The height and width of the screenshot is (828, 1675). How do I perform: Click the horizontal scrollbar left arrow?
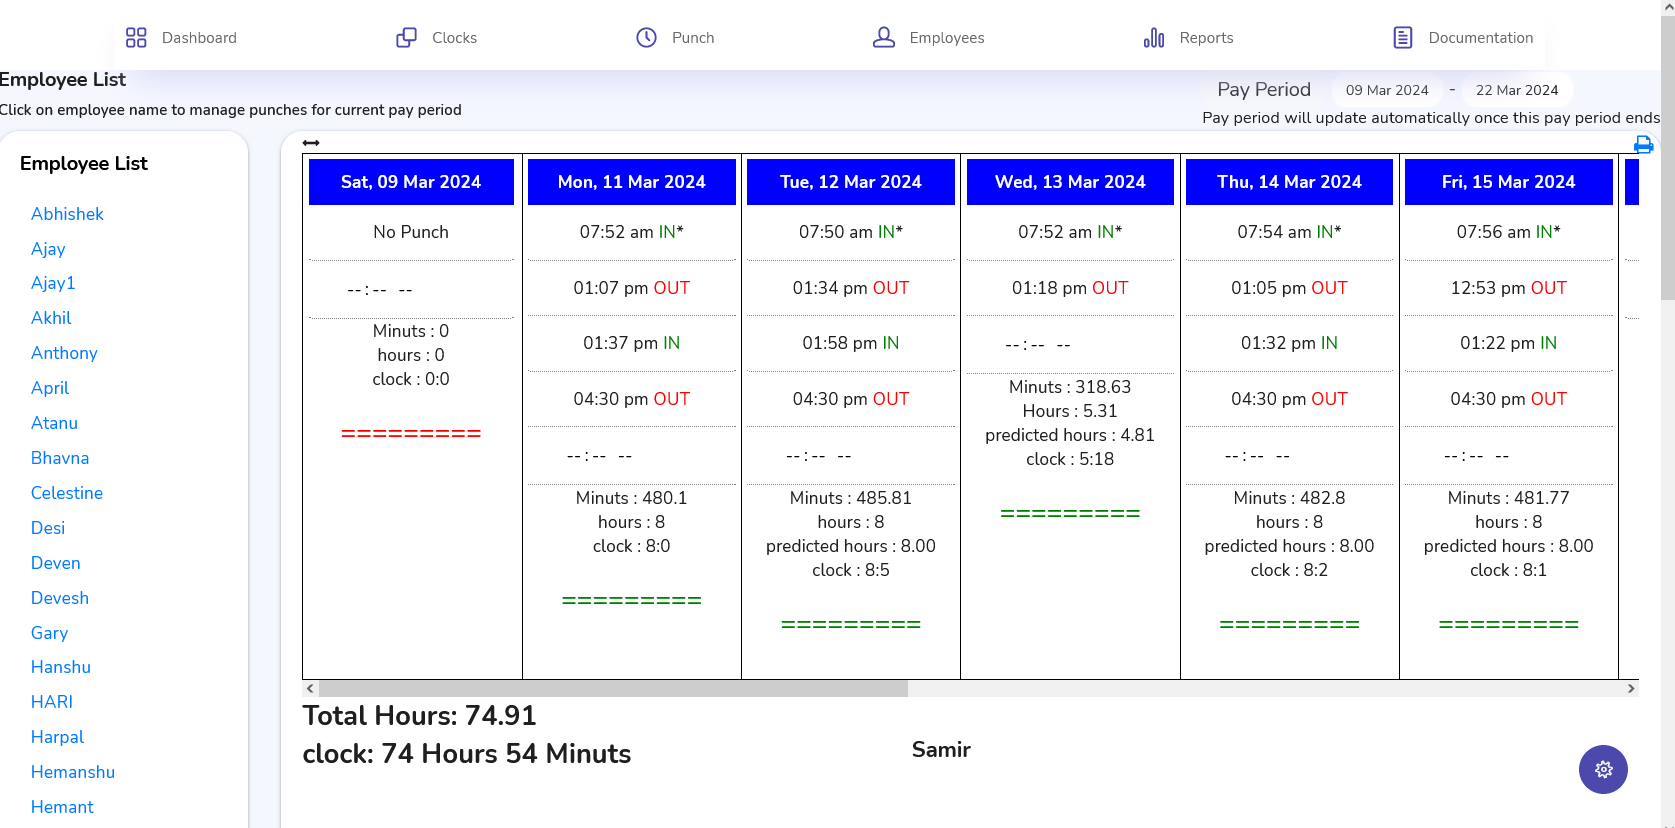point(311,688)
